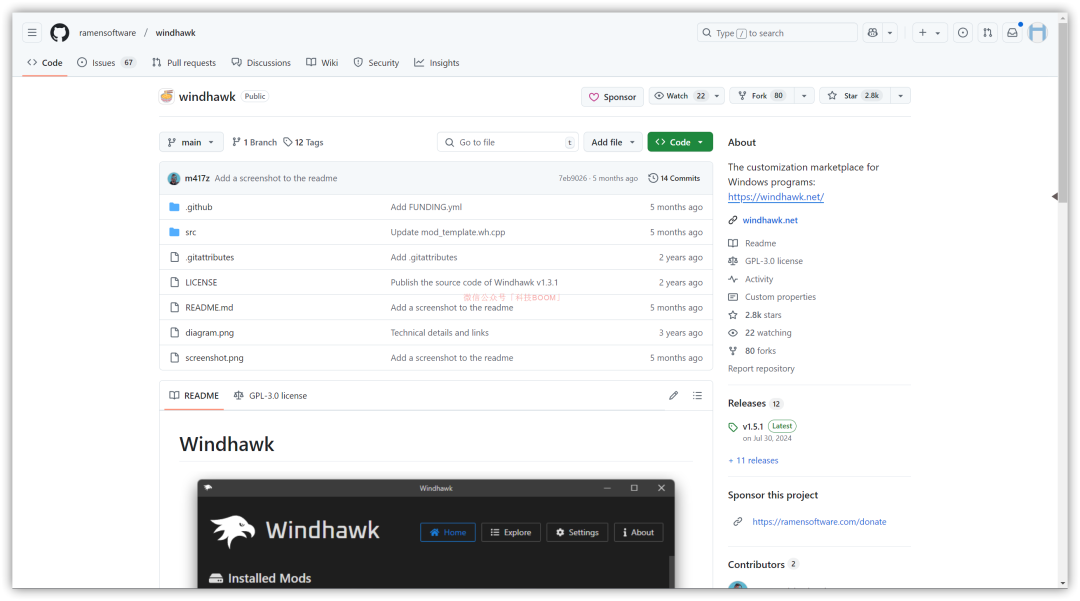
Task: Switch to the Discussions tab
Action: (x=261, y=63)
